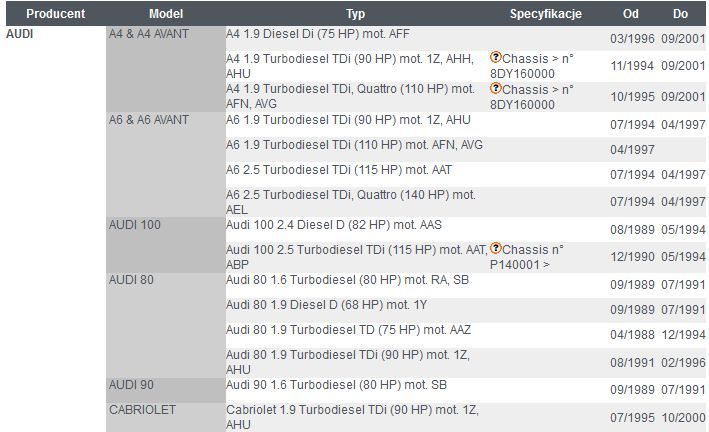The height and width of the screenshot is (432, 709).
Task: Click the AUDI producer label
Action: pos(19,34)
